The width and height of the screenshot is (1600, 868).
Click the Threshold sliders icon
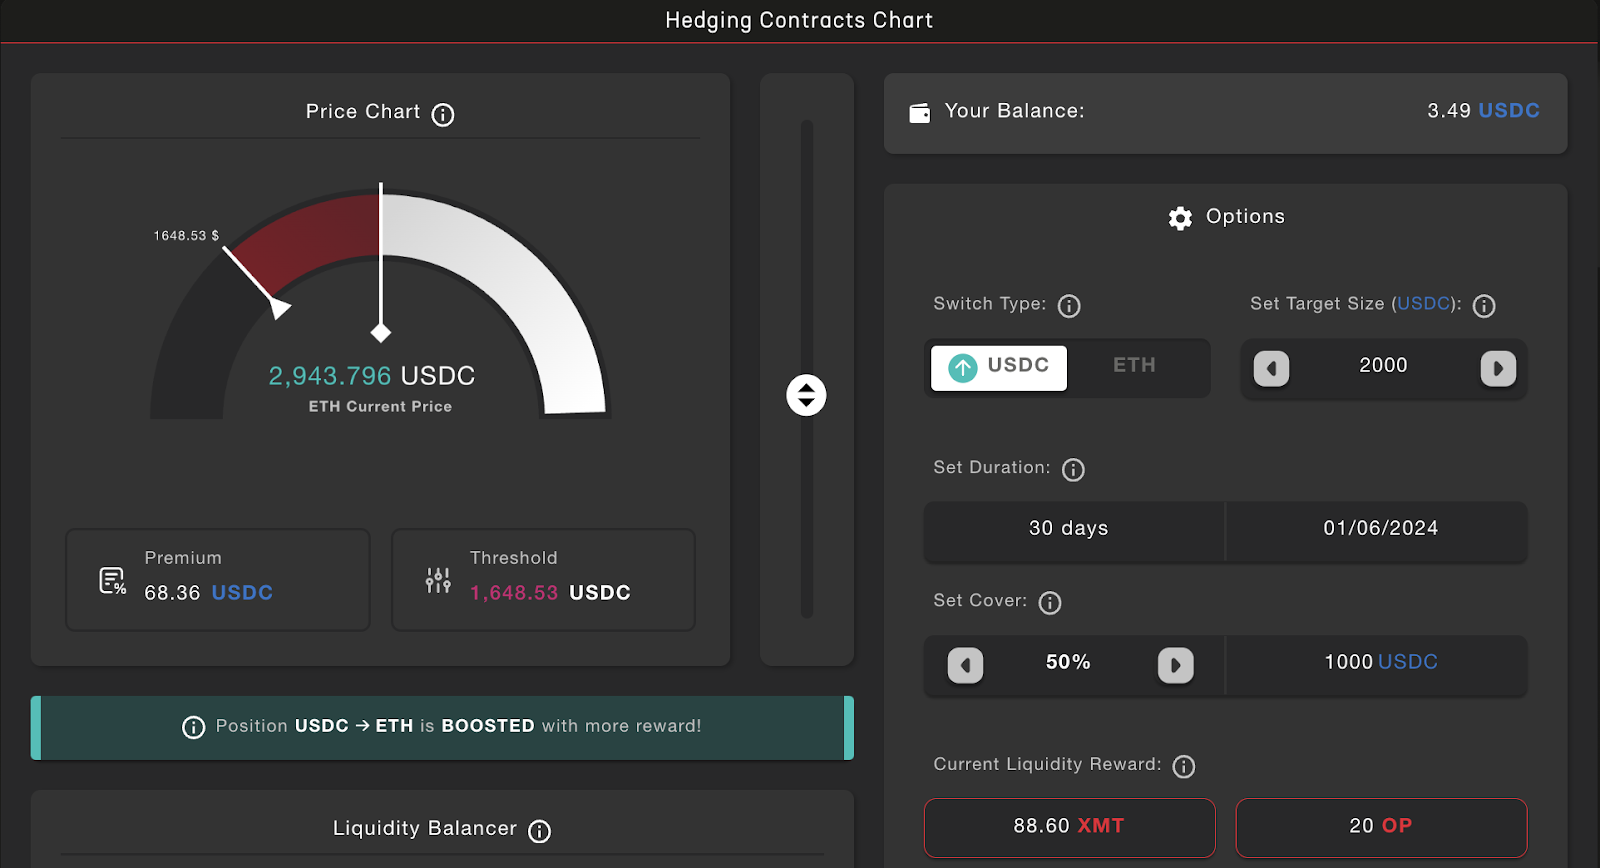coord(438,581)
